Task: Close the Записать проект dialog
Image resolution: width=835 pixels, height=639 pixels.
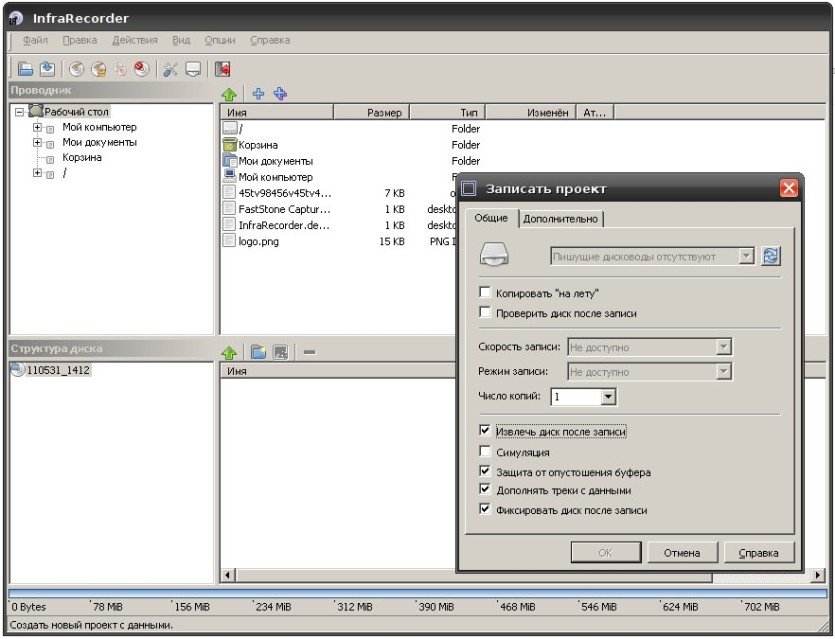Action: [x=789, y=188]
